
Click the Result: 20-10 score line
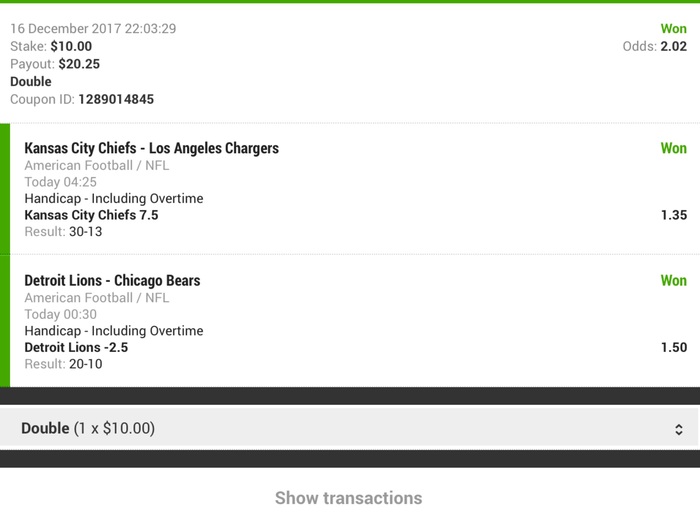coord(63,365)
